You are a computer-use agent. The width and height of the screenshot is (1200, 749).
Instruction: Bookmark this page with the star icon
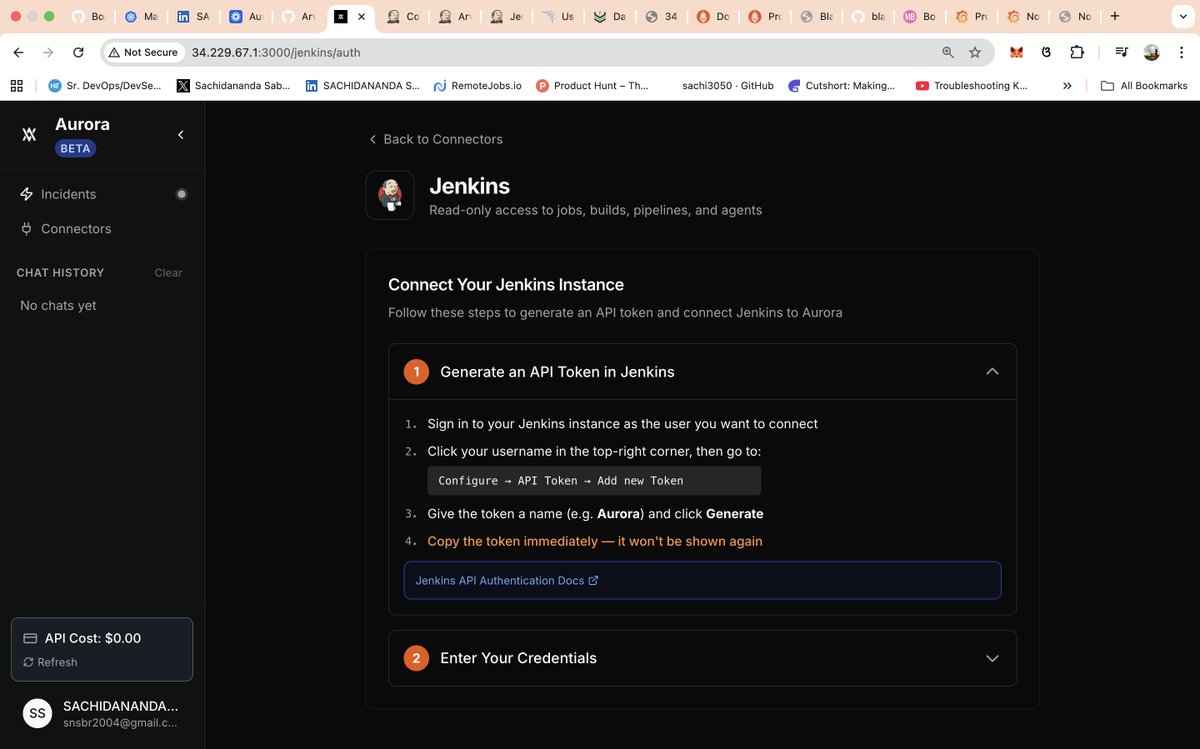(x=975, y=52)
